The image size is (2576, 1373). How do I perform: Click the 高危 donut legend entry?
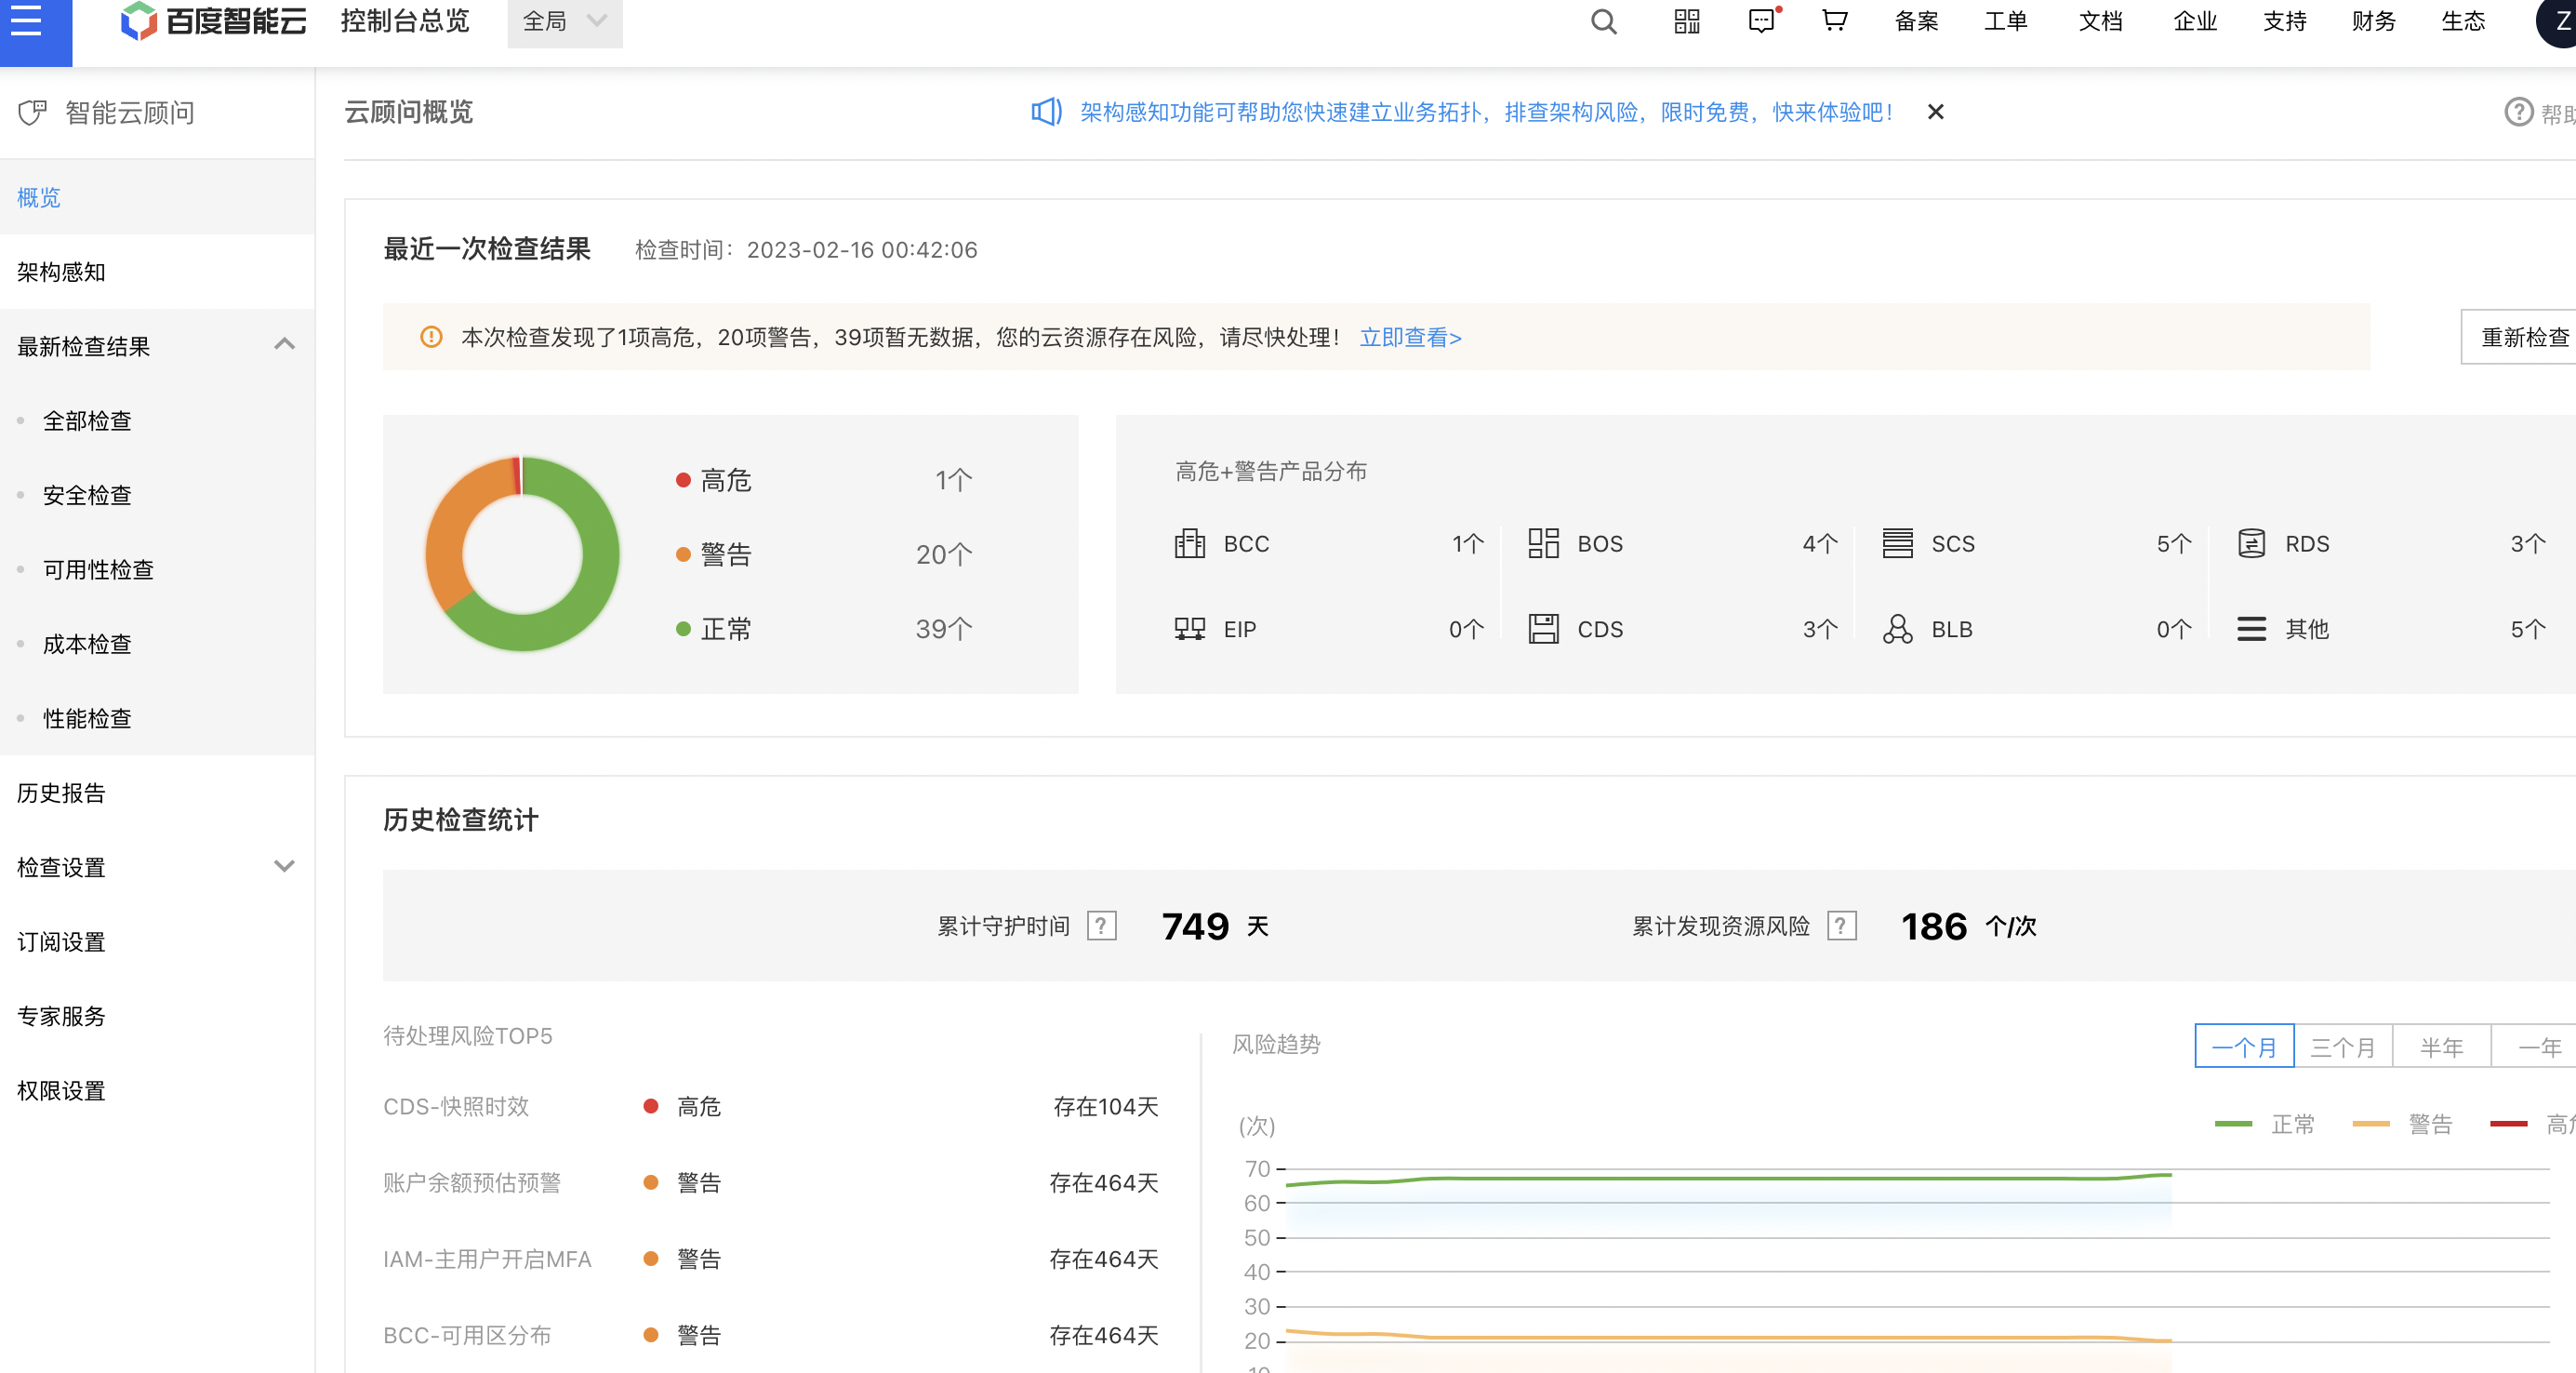(x=714, y=480)
